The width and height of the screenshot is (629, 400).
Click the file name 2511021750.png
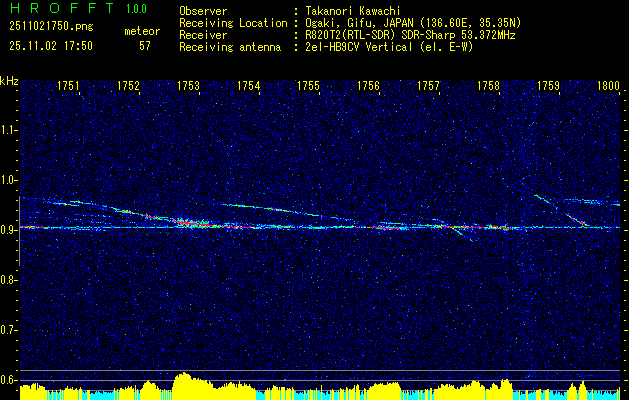(51, 27)
